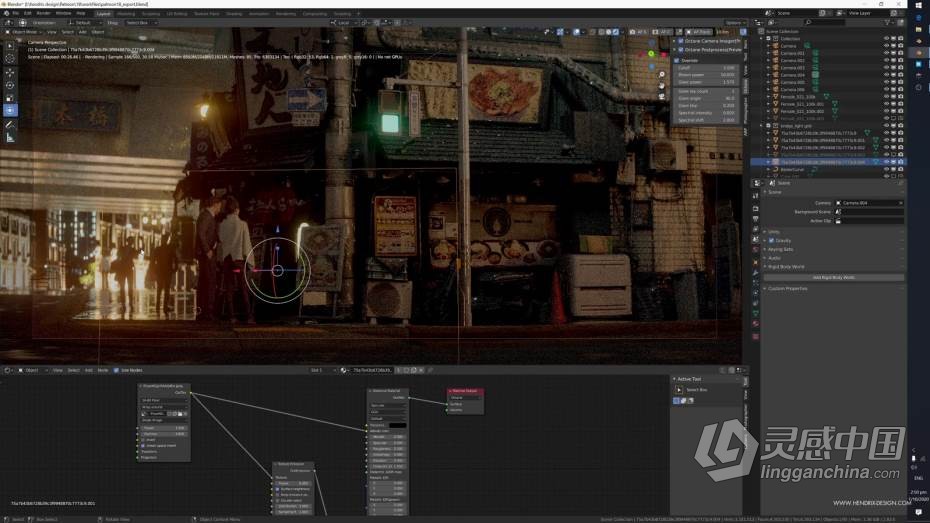Click the Active Clip input field
Viewport: 930px width, 523px height.
pos(870,221)
